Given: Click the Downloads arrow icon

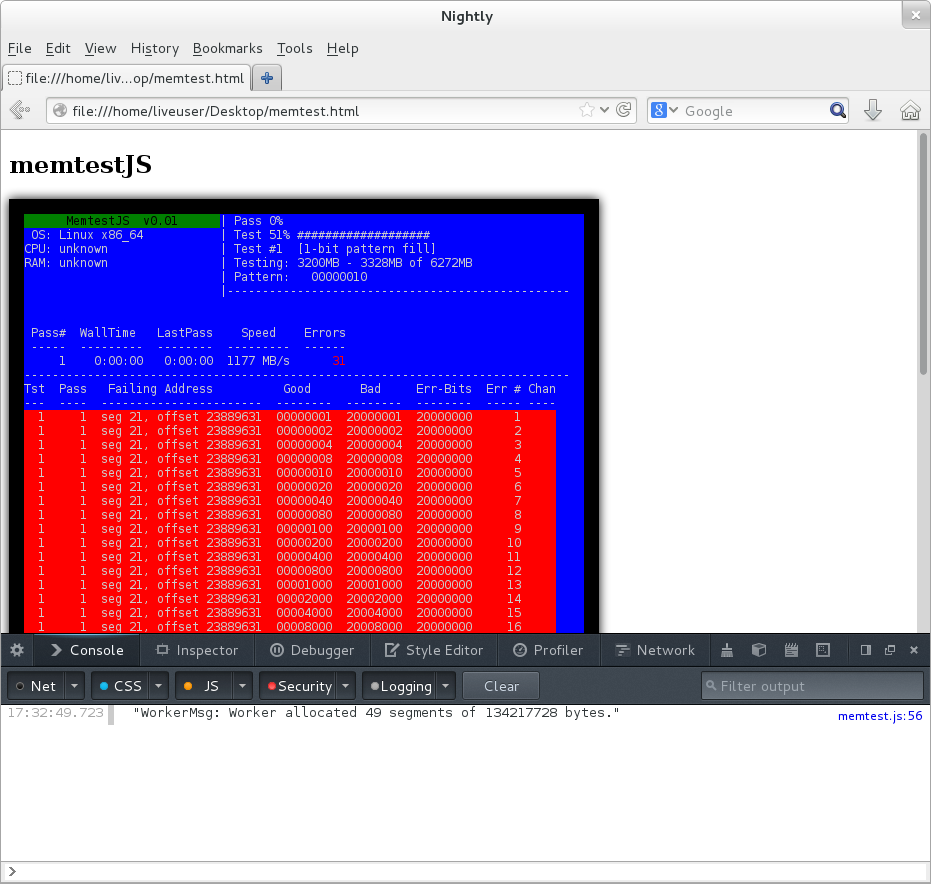Looking at the screenshot, I should point(872,111).
